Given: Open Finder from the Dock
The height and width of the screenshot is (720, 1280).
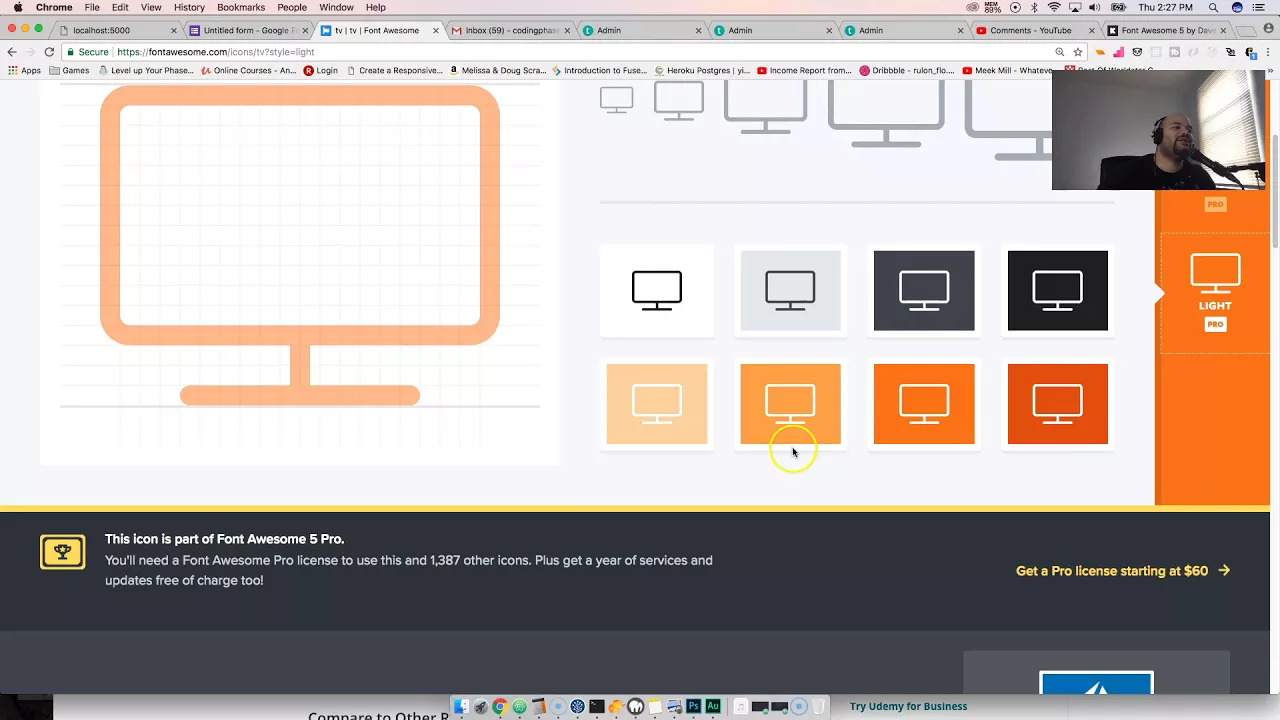Looking at the screenshot, I should pos(461,707).
